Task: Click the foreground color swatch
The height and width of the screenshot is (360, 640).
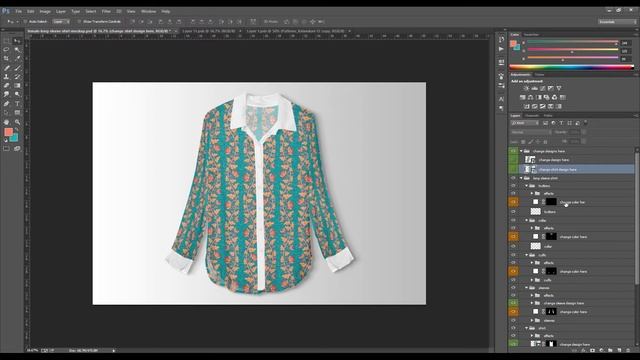Action: tap(8, 132)
